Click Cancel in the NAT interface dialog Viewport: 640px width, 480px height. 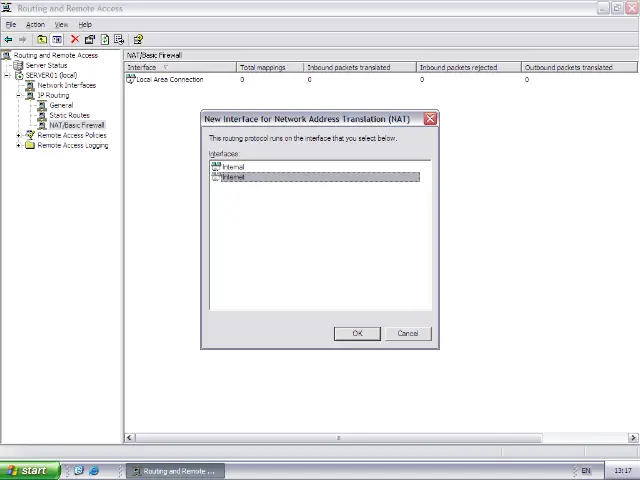tap(408, 333)
